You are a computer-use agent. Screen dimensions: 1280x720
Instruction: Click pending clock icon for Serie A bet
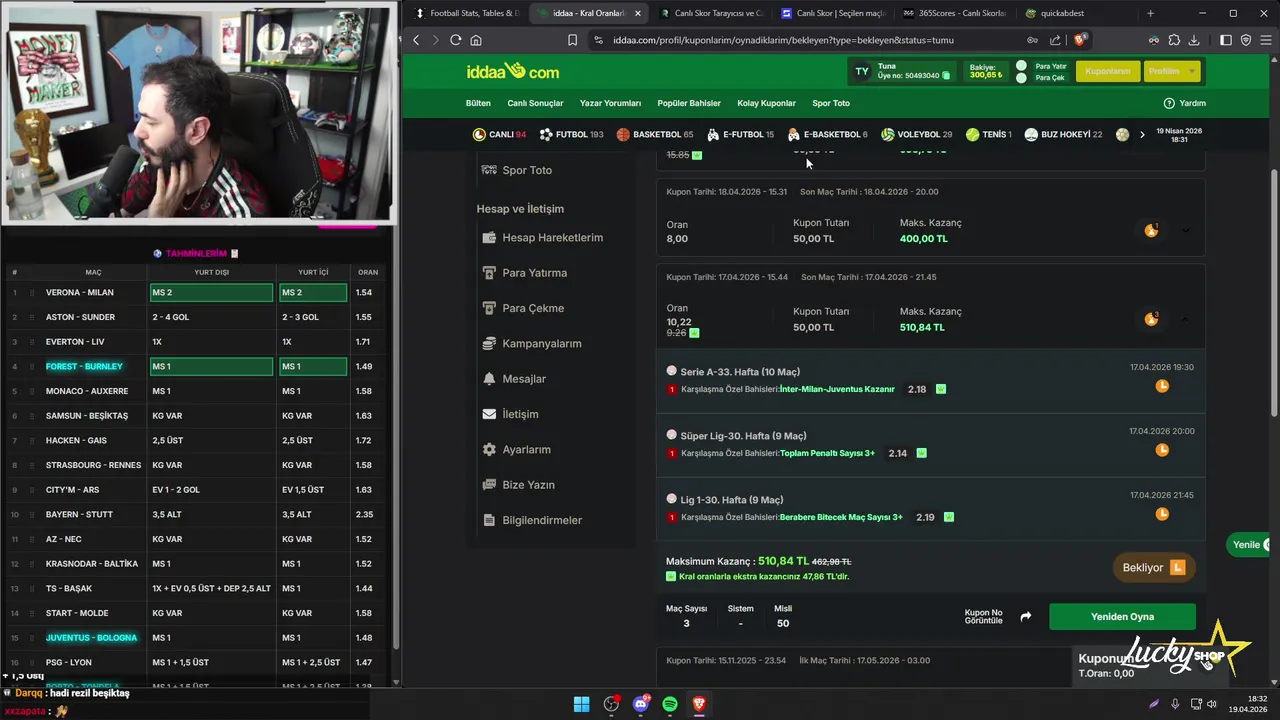(1162, 386)
